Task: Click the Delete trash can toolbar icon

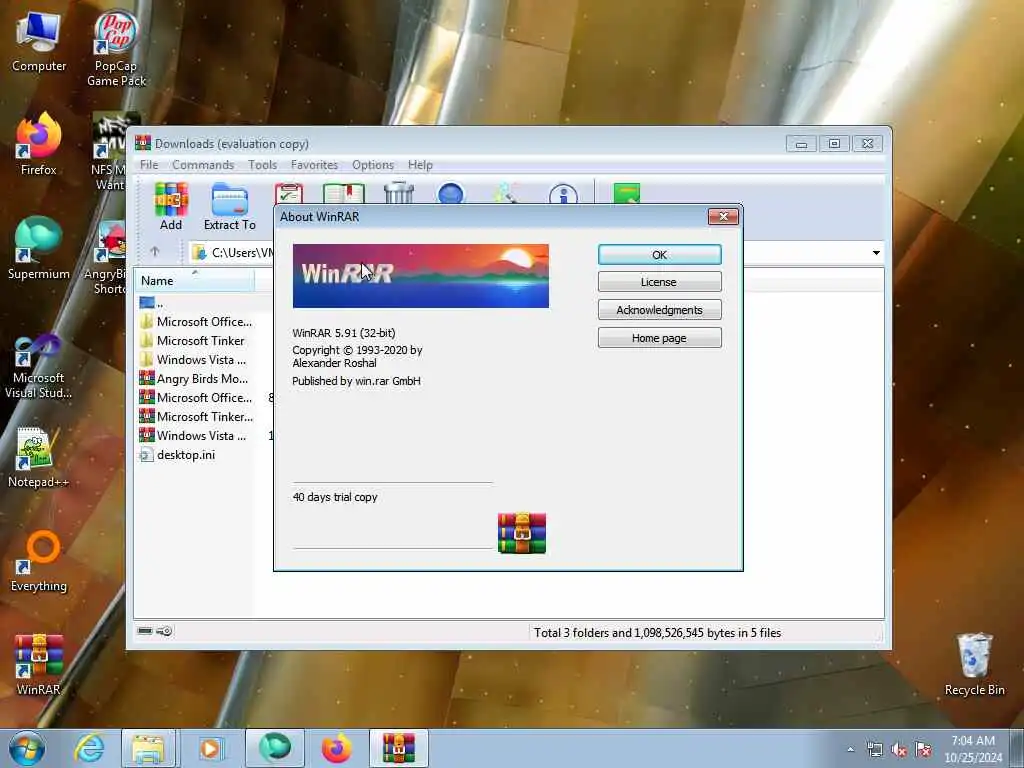Action: [399, 193]
